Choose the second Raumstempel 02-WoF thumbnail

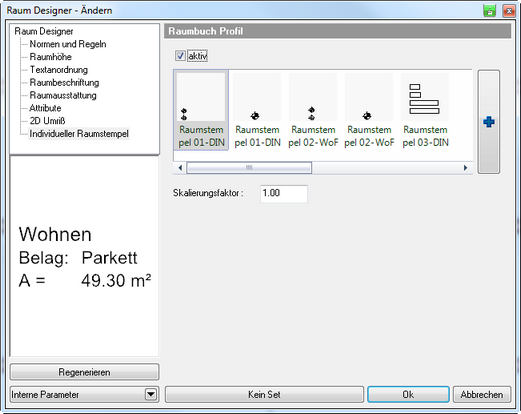(x=369, y=110)
